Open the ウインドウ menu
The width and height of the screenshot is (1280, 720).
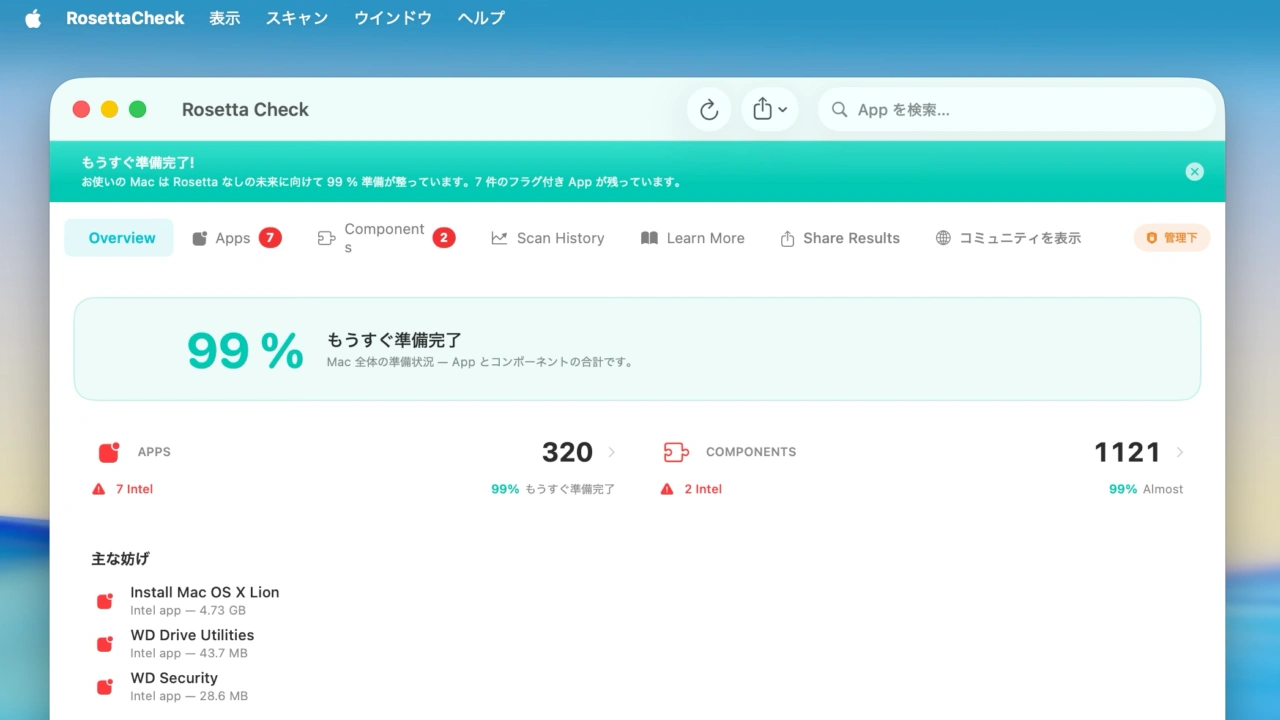[393, 18]
